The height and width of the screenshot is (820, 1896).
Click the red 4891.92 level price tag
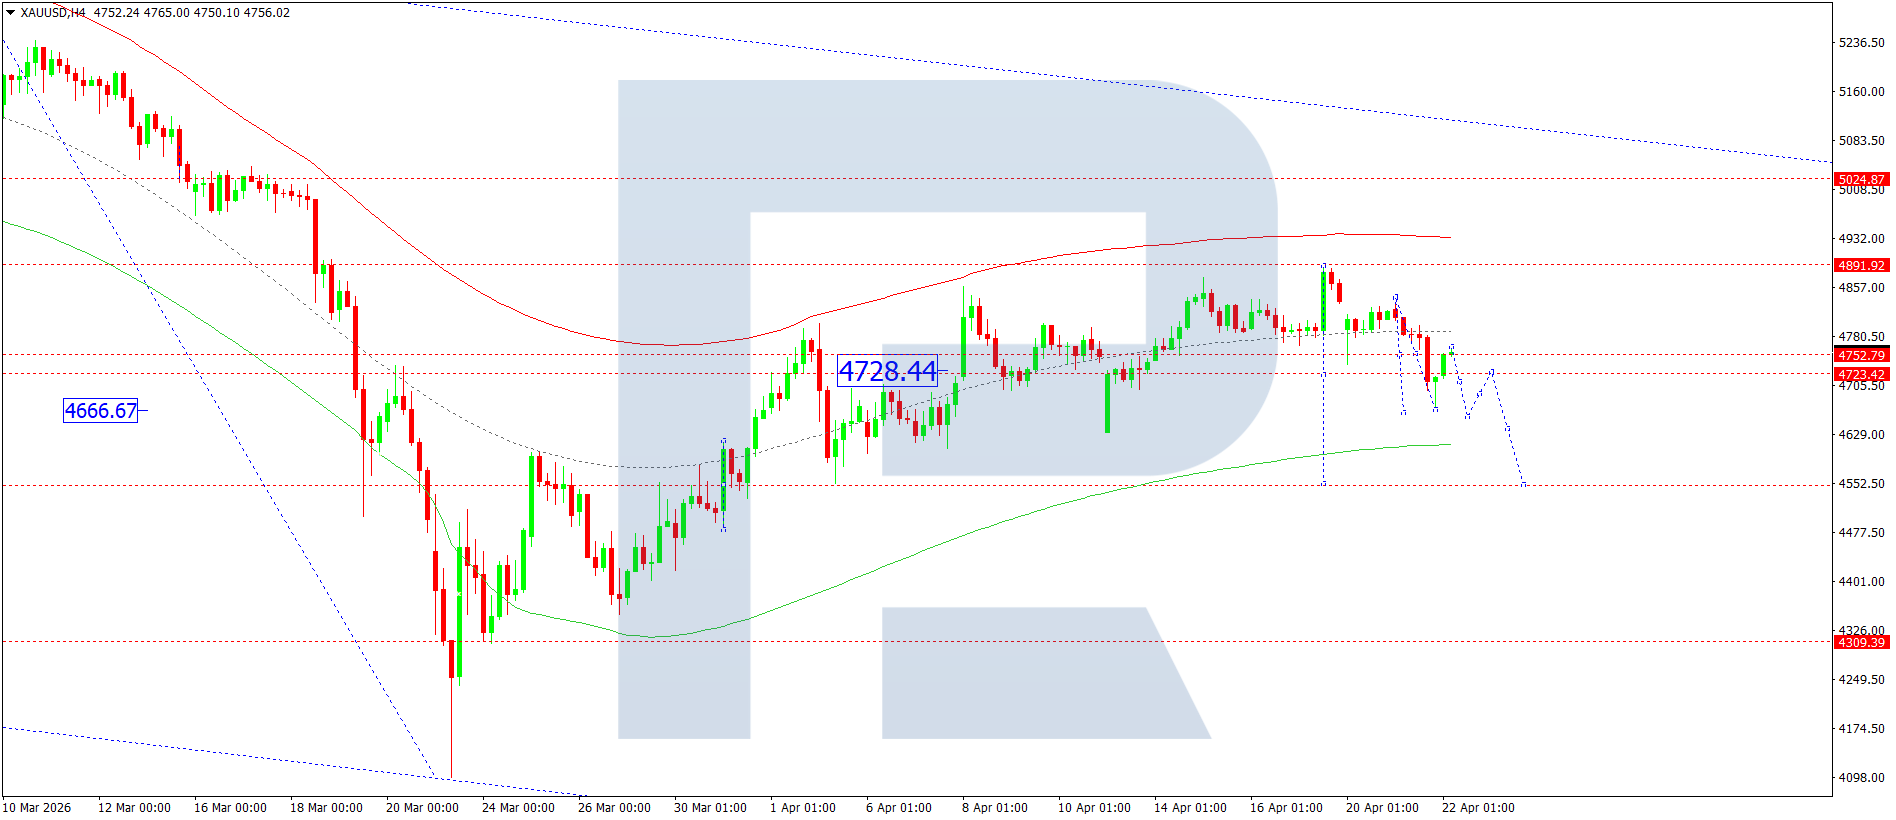tap(1860, 266)
